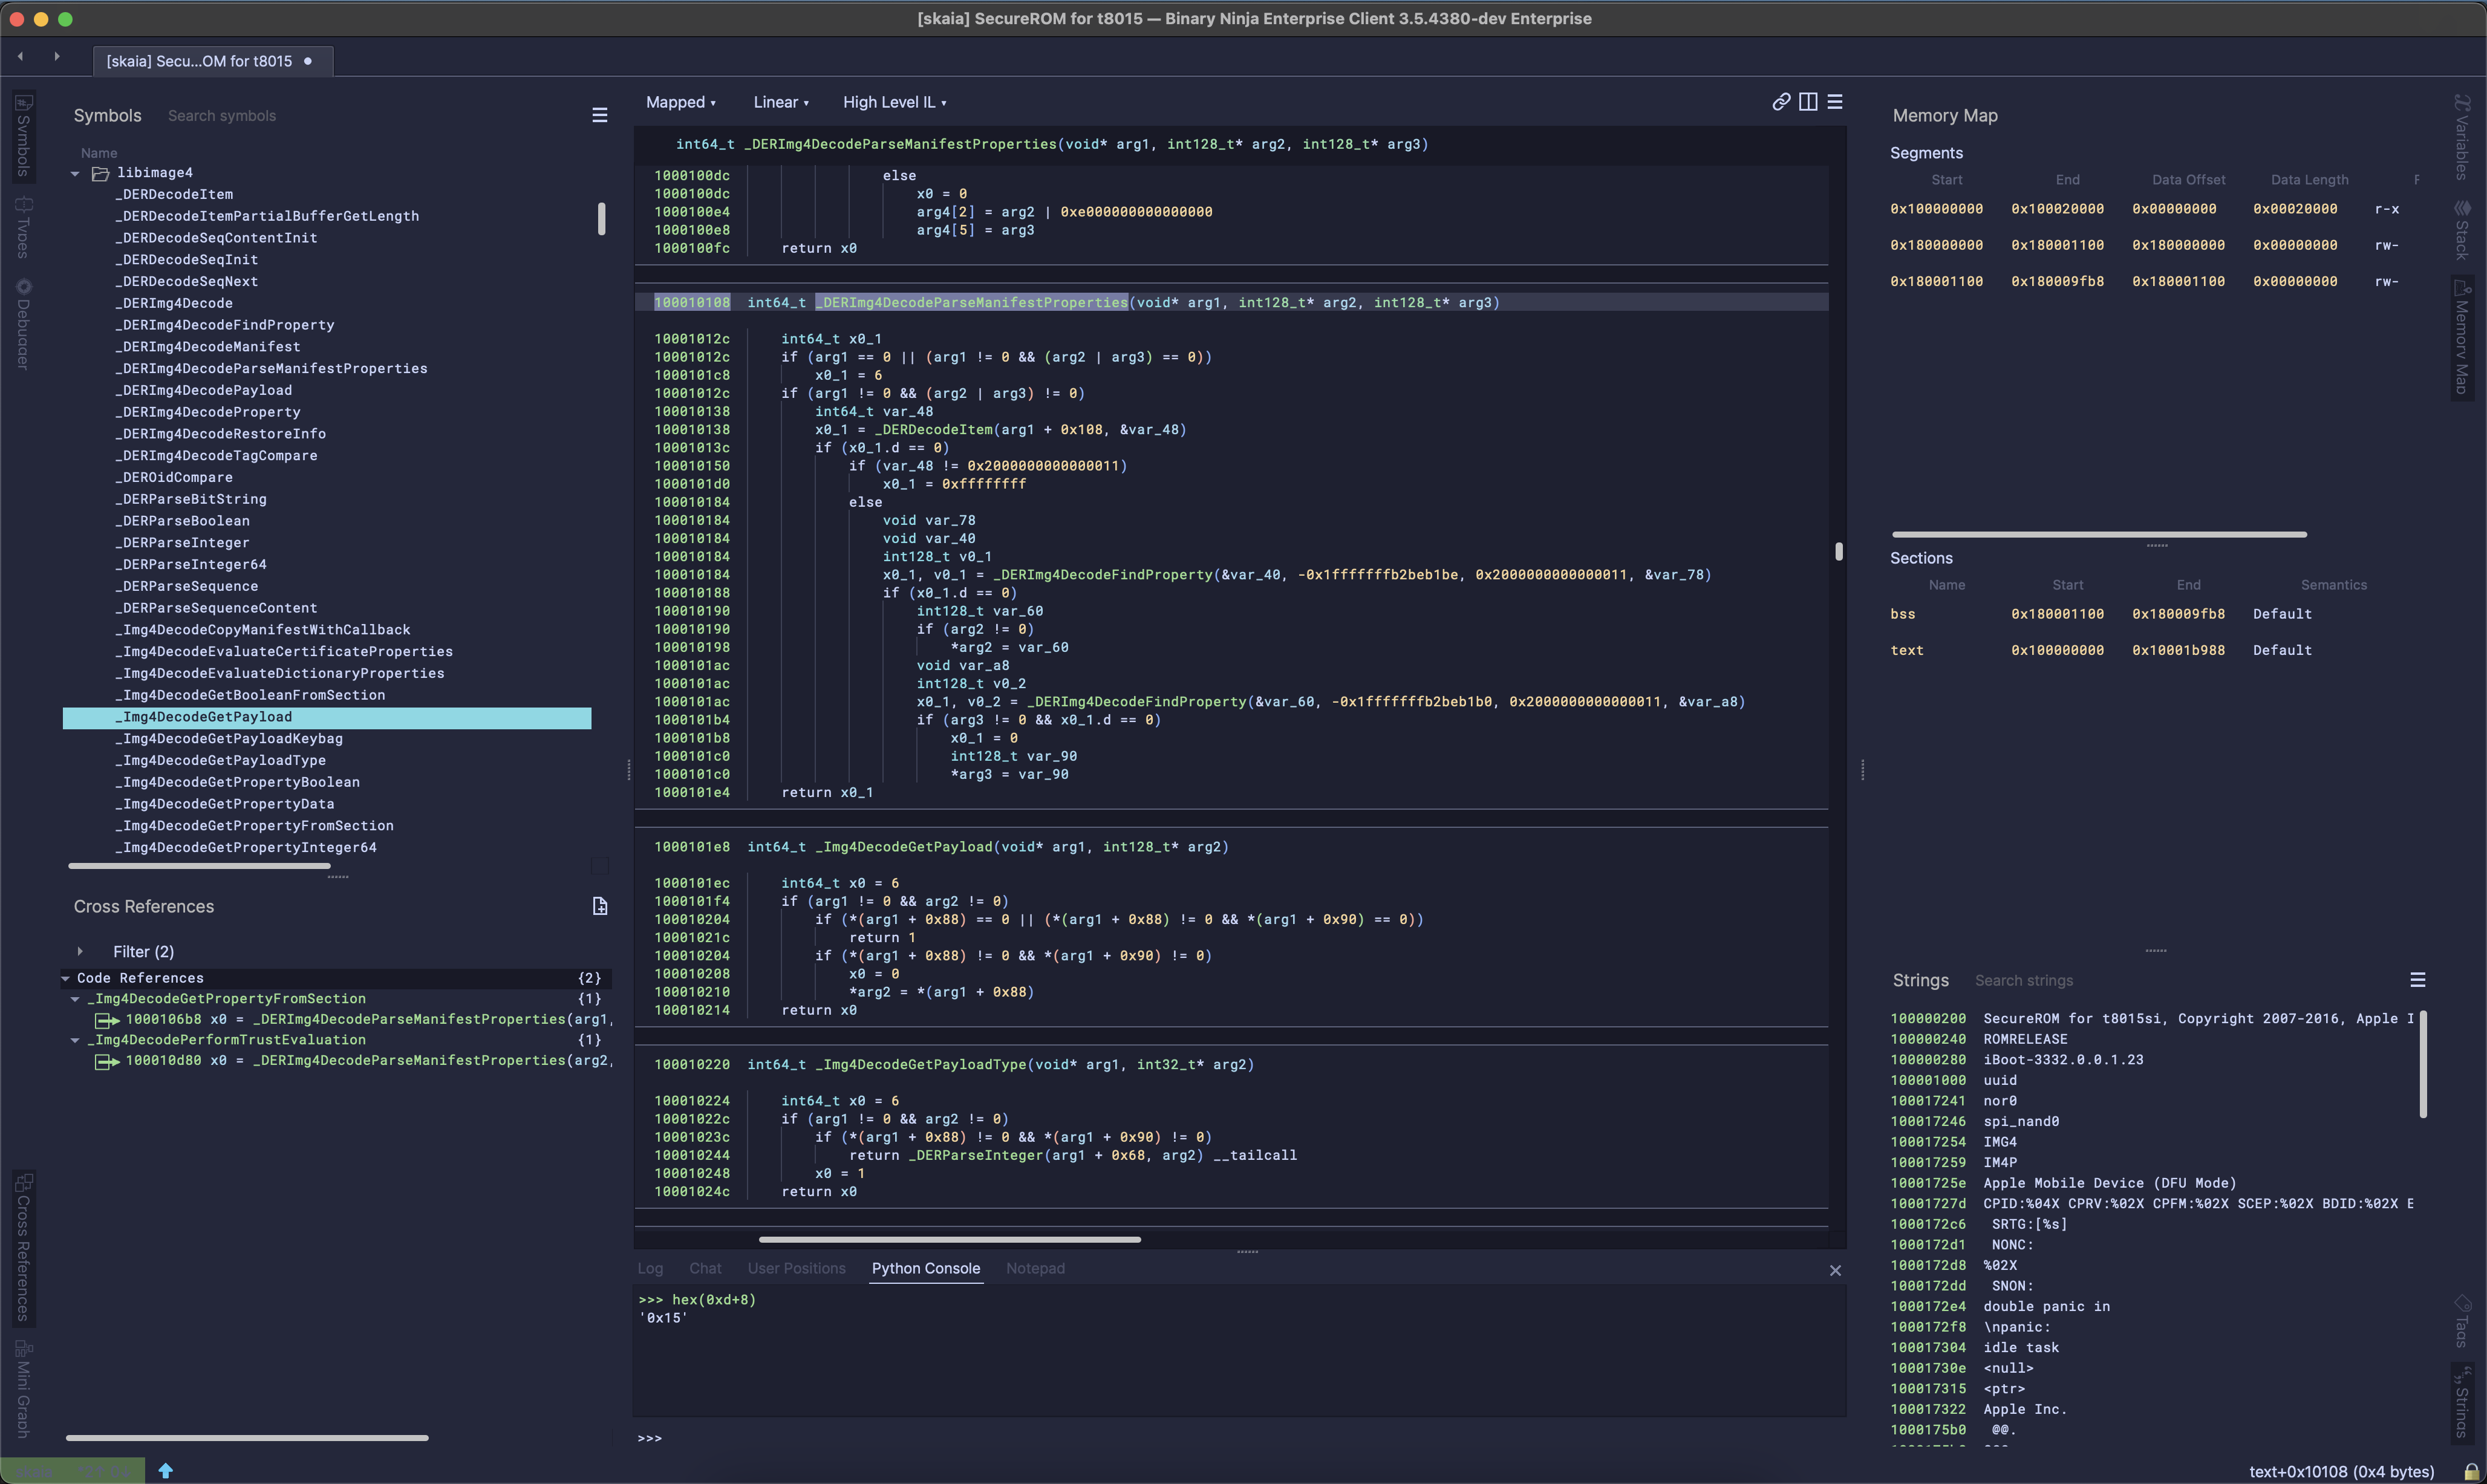Click the Symbols list horizontal scrollbar
Image resolution: width=2487 pixels, height=1484 pixels.
(200, 866)
